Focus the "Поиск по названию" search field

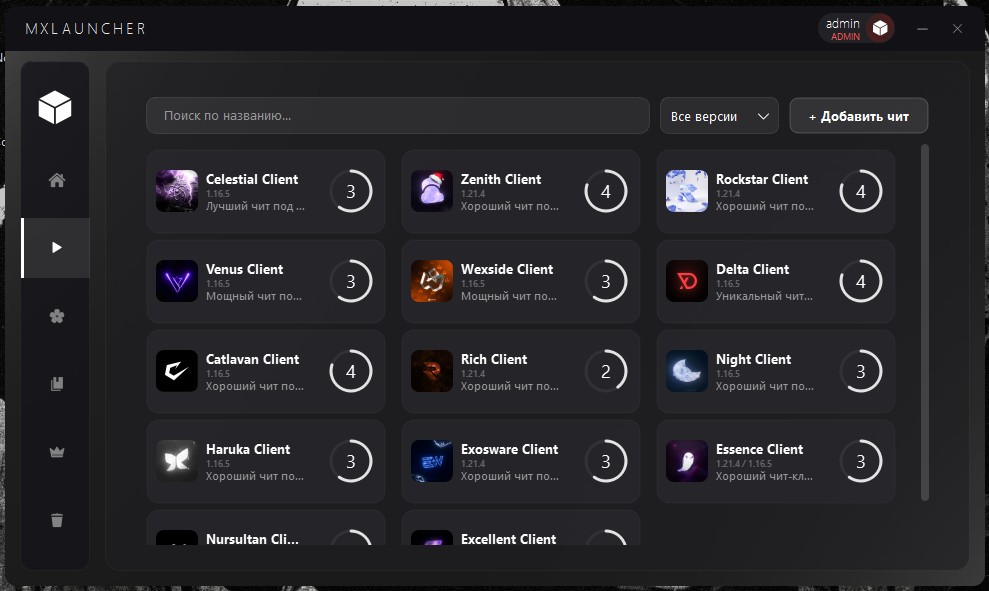(397, 116)
